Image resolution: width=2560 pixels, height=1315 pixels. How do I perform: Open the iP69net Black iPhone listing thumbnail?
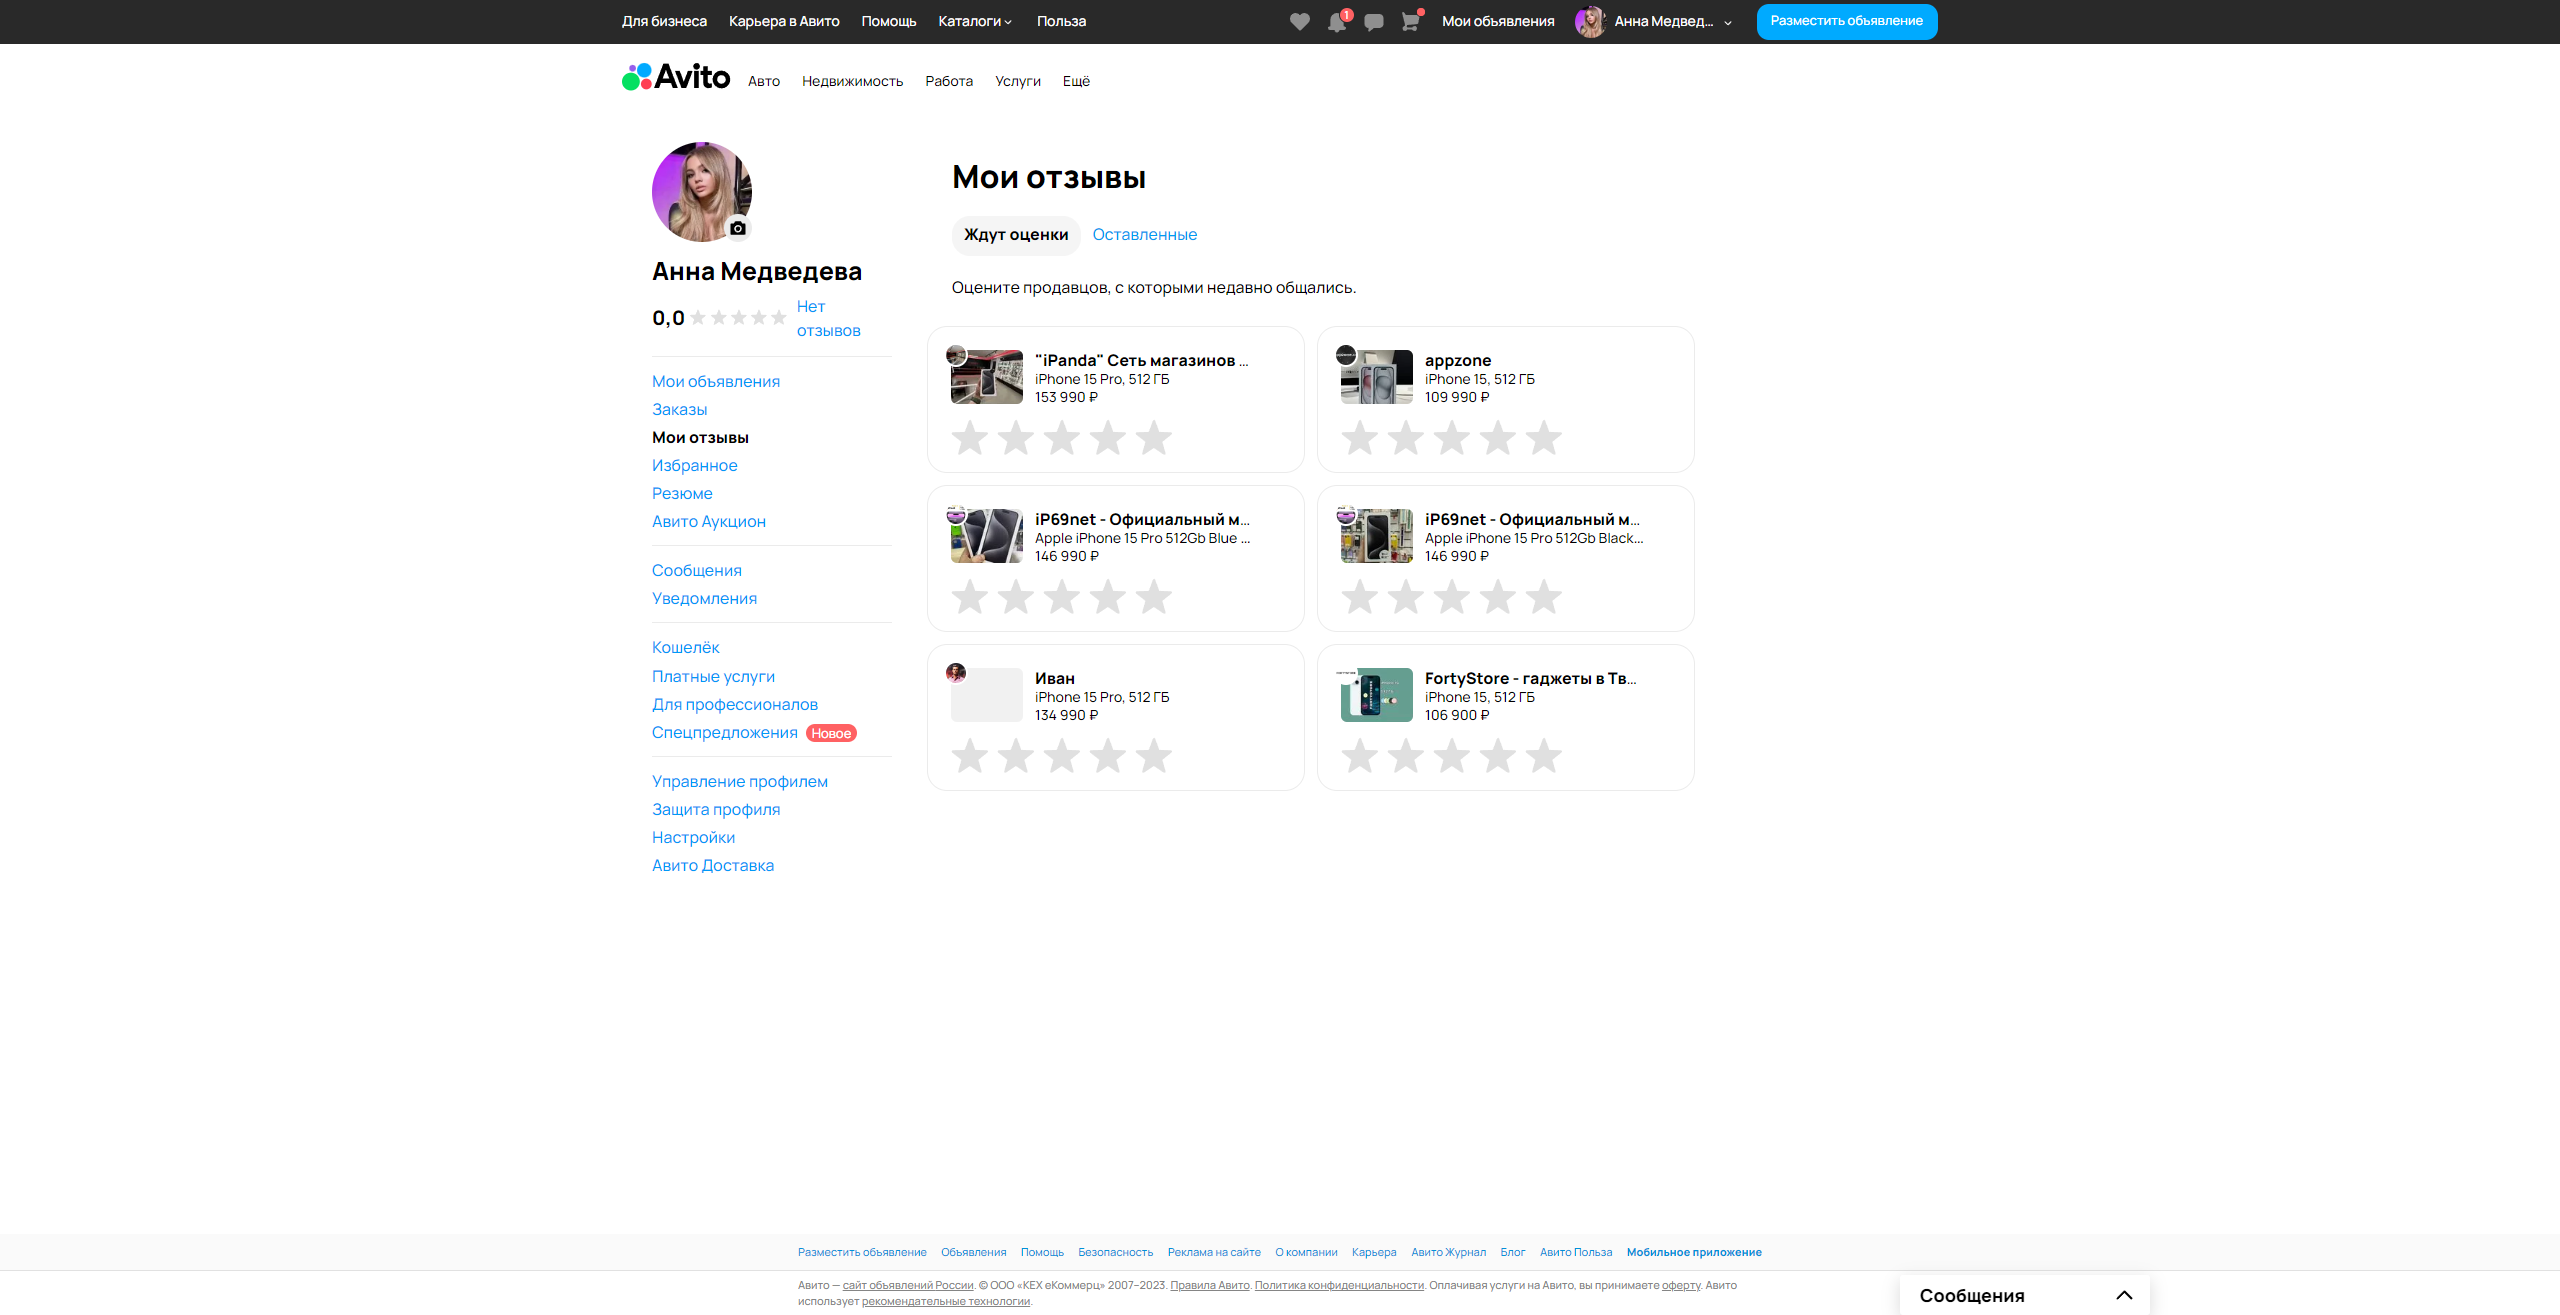point(1377,536)
